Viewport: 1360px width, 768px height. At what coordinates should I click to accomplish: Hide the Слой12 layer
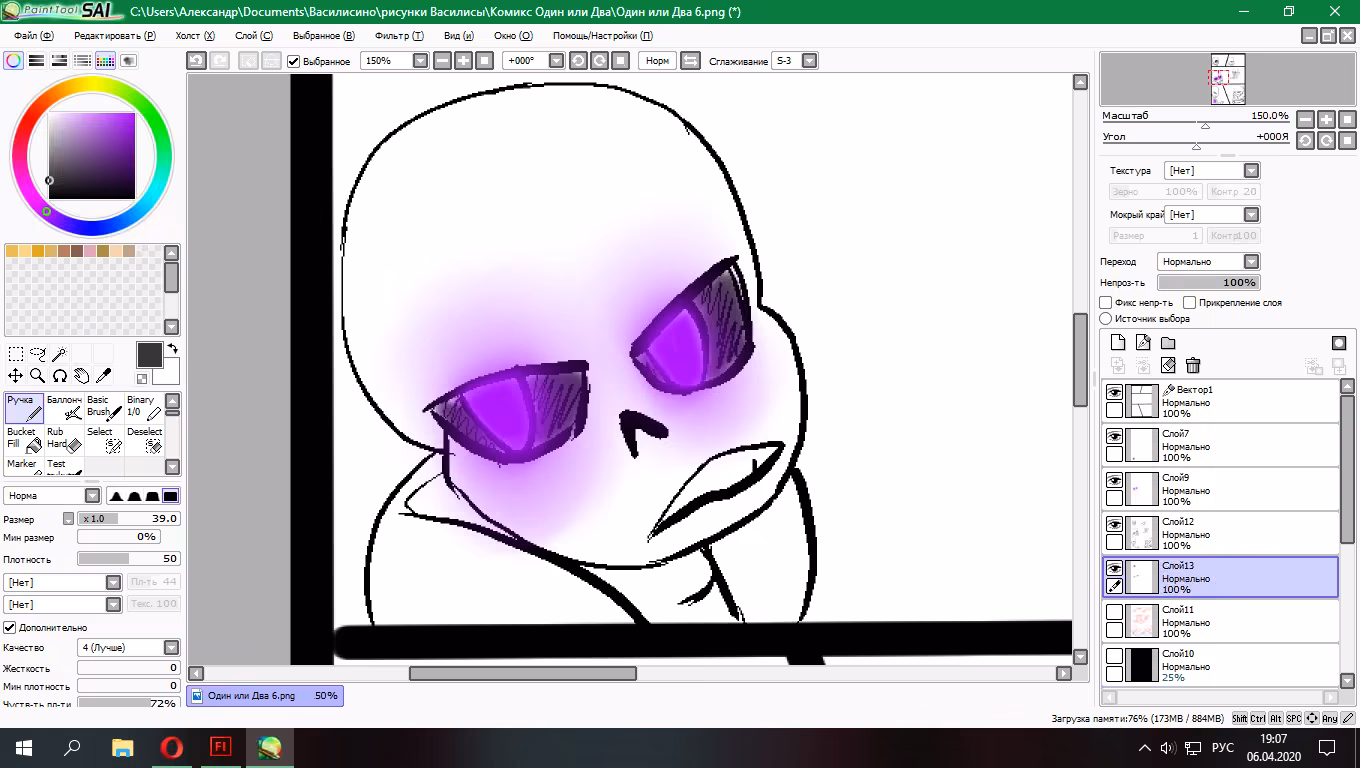point(1114,526)
